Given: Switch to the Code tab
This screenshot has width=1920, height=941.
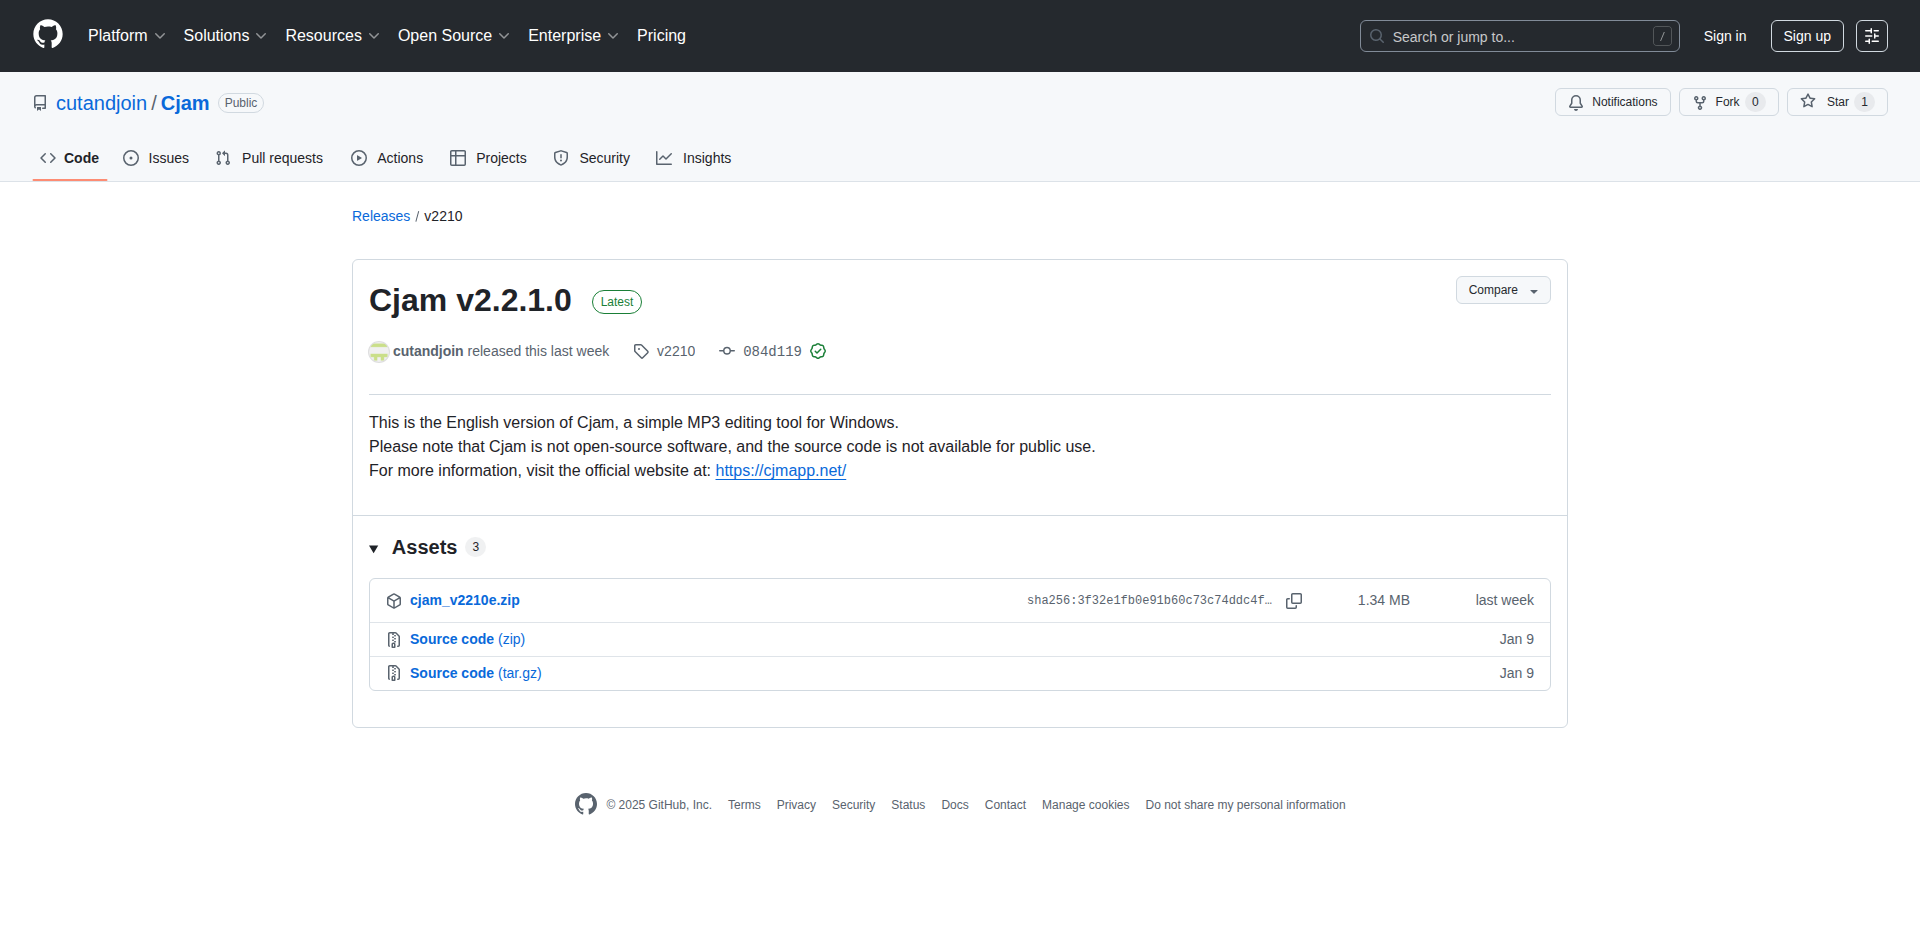Looking at the screenshot, I should click(70, 158).
